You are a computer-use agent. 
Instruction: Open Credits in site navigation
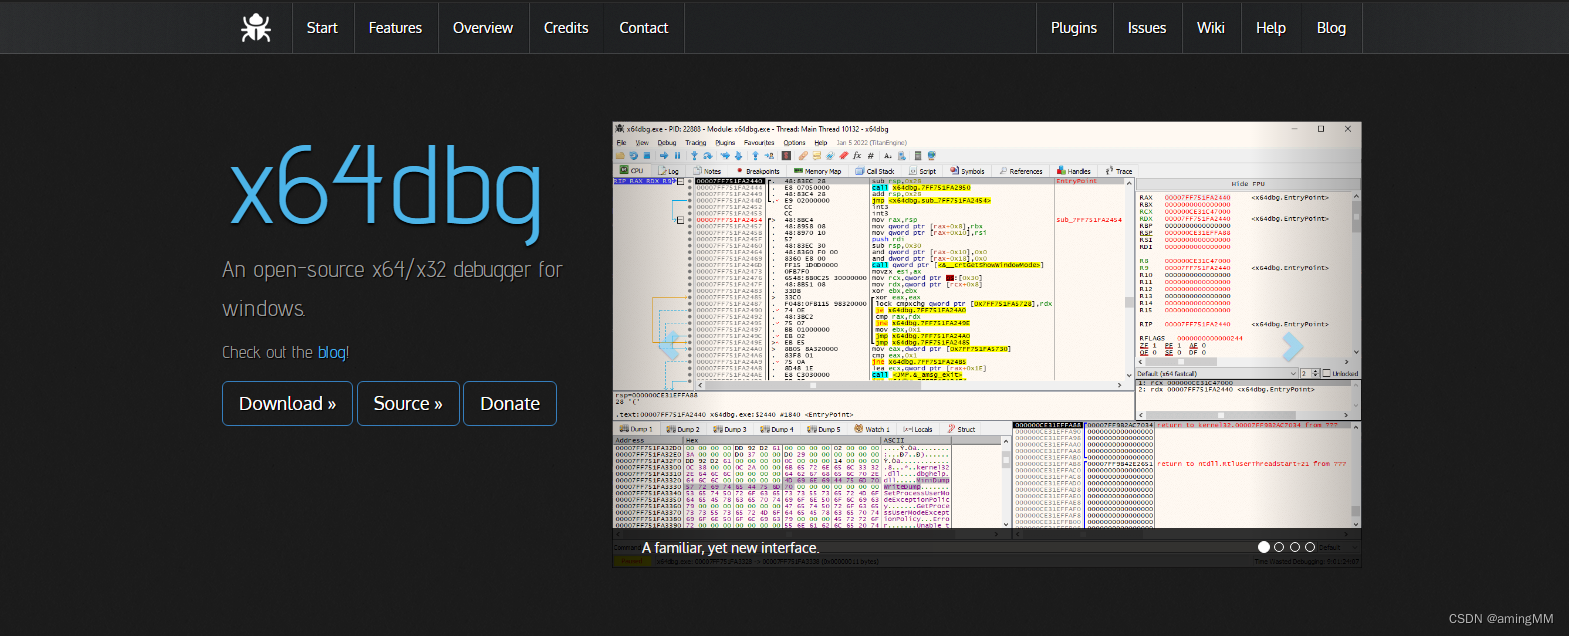(566, 27)
